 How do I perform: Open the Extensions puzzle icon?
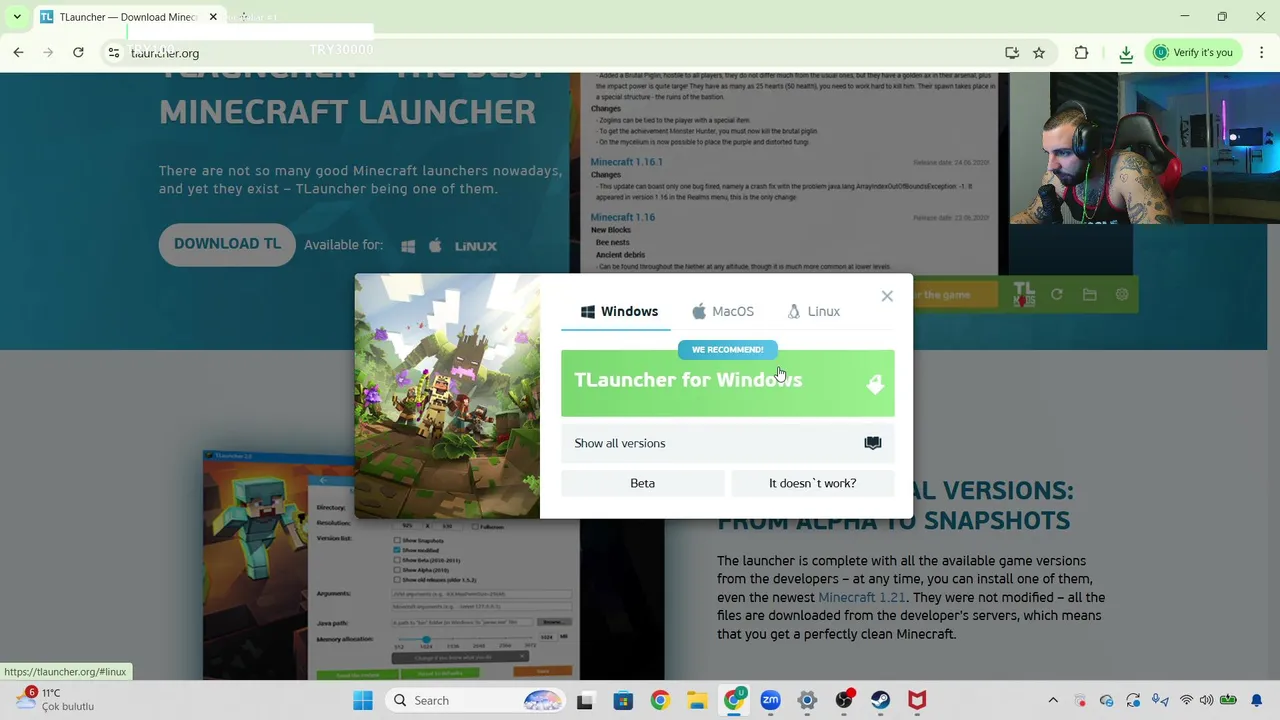1081,53
